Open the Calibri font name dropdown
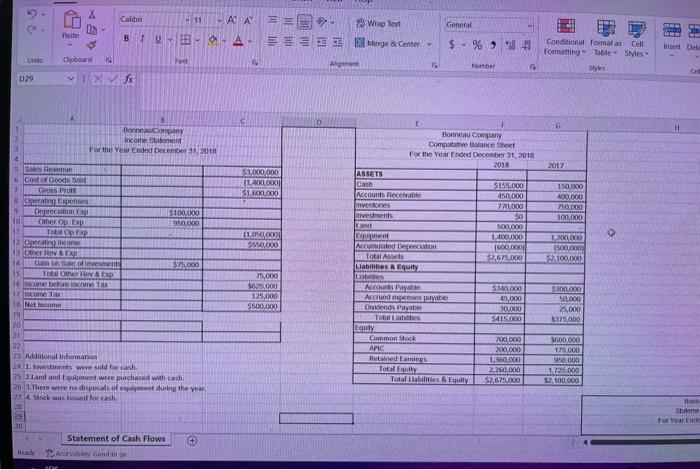Screen dimensions: 700x470 pos(188,20)
